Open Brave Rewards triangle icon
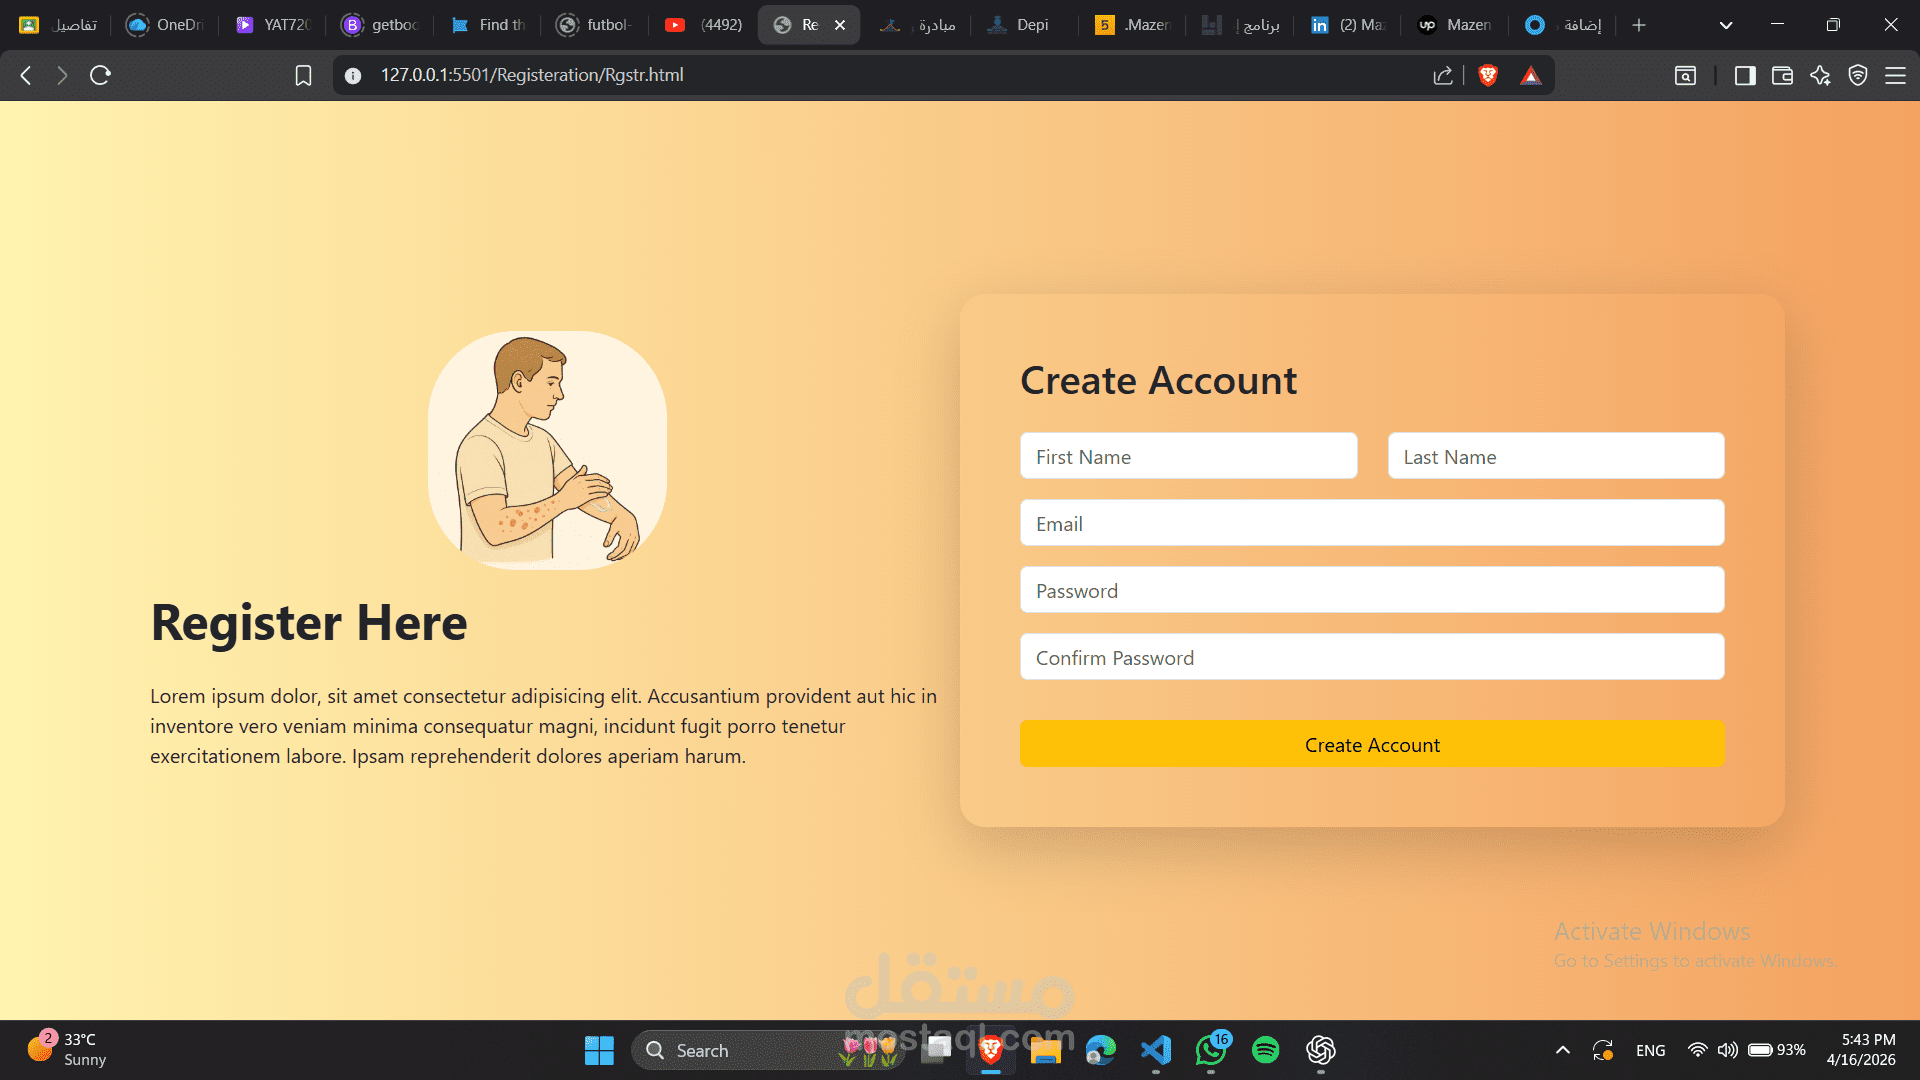The image size is (1920, 1080). coord(1531,75)
